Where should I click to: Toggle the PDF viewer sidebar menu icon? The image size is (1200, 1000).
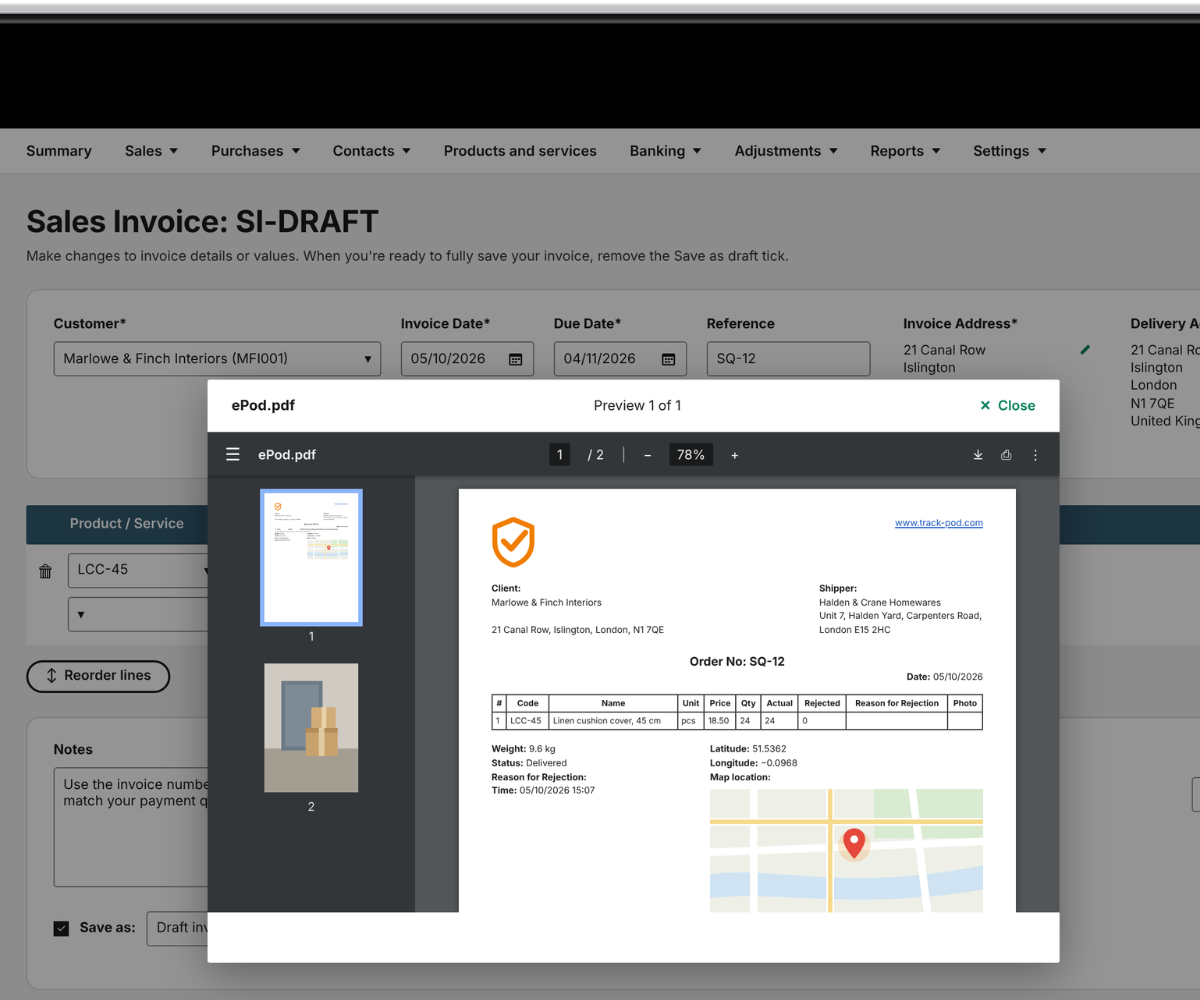pyautogui.click(x=233, y=455)
